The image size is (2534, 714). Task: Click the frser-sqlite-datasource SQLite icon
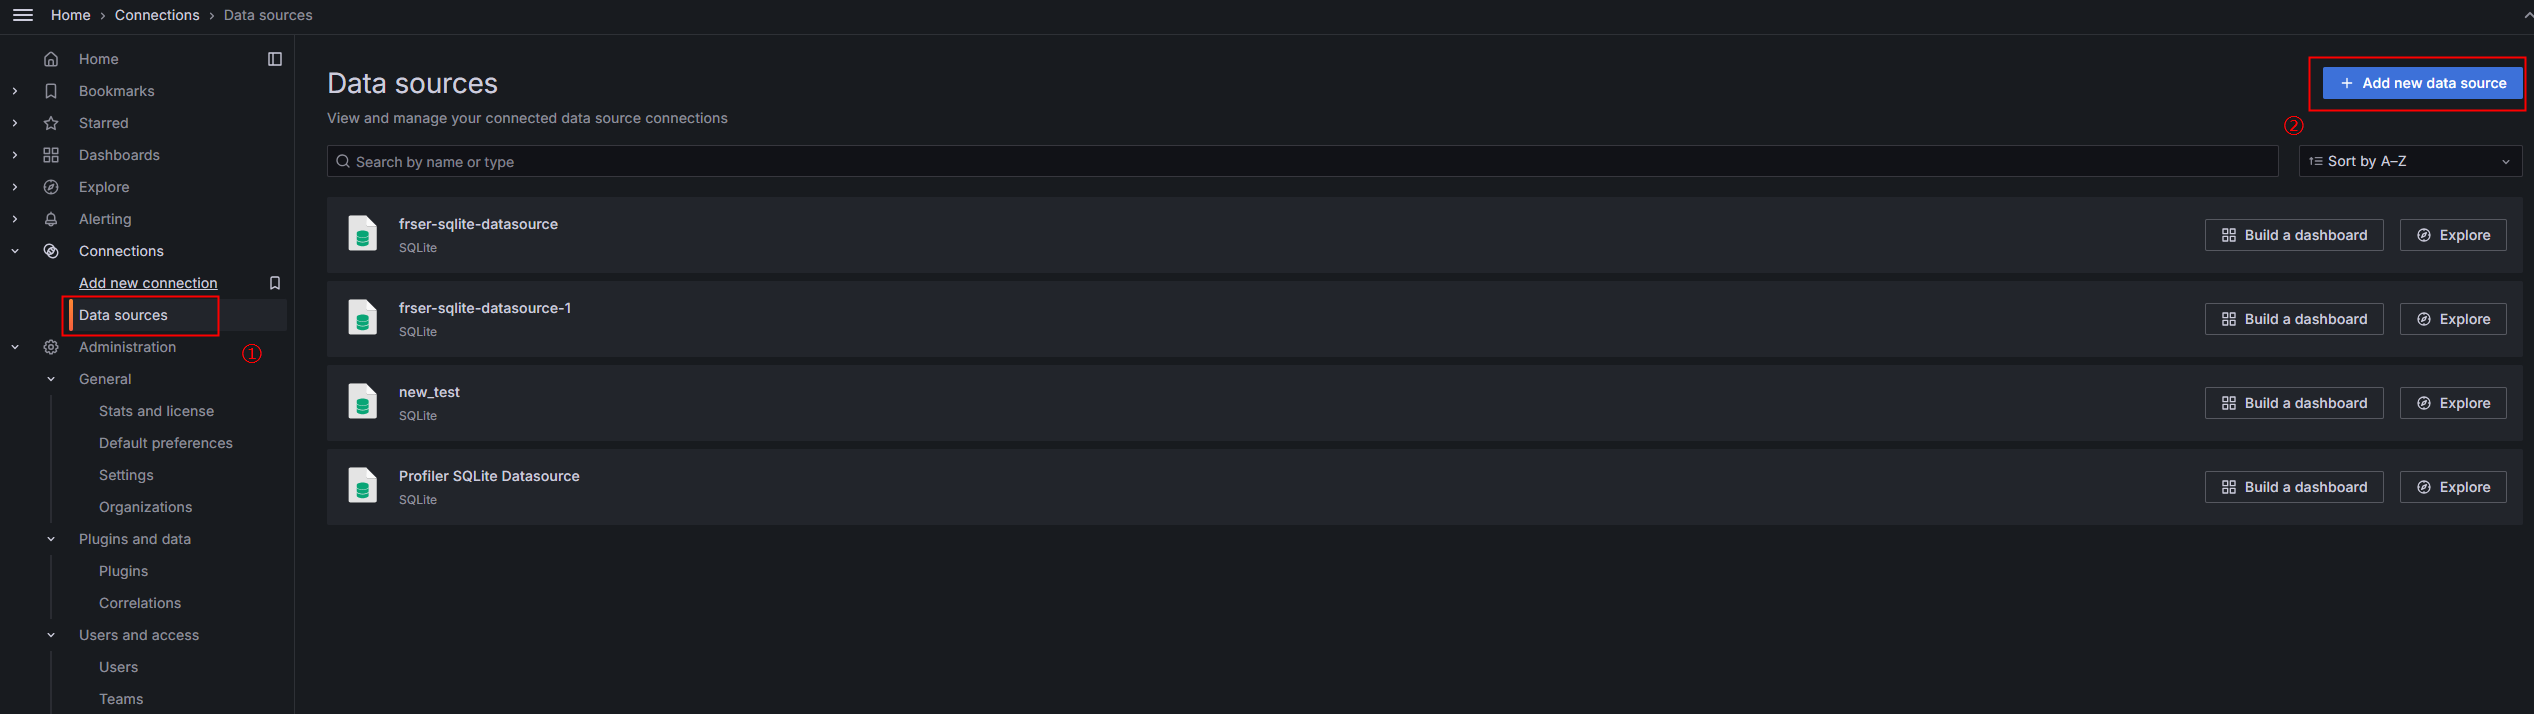tap(362, 234)
